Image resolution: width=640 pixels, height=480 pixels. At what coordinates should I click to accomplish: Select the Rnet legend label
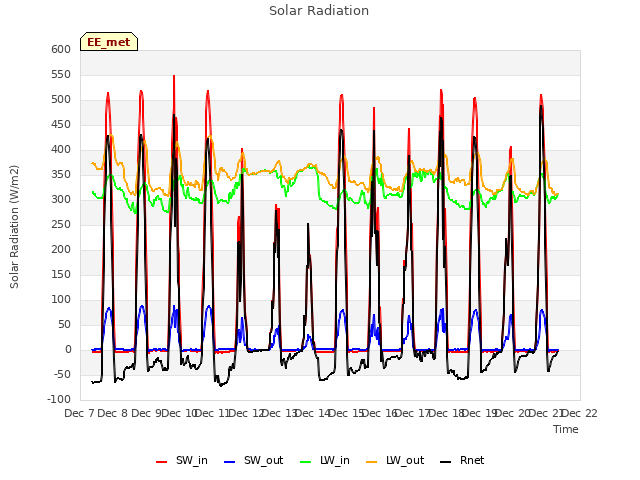[472, 460]
